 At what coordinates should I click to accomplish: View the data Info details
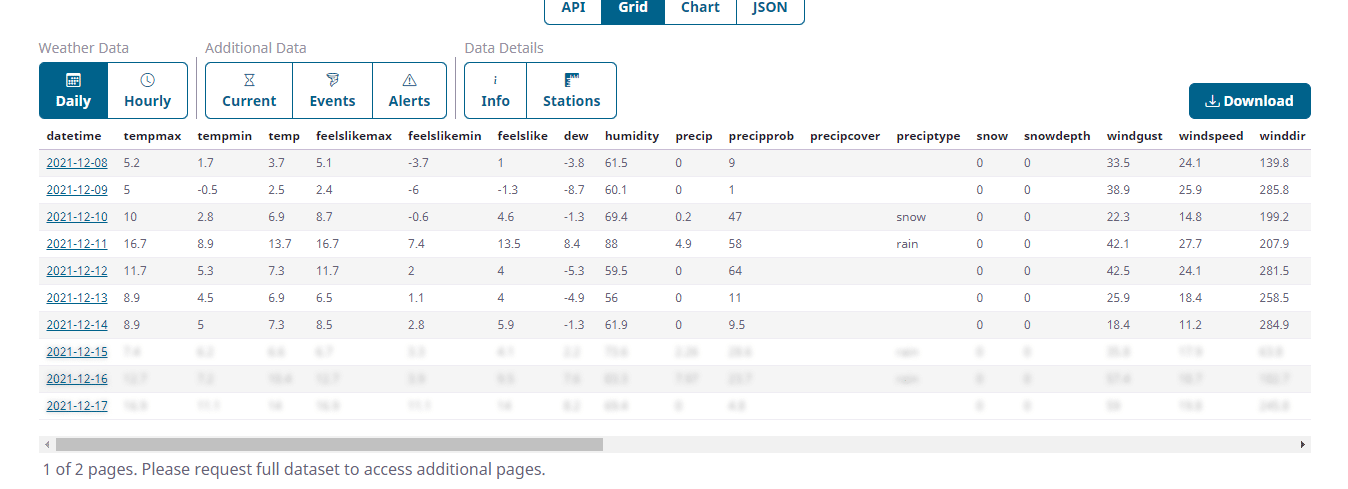click(495, 91)
